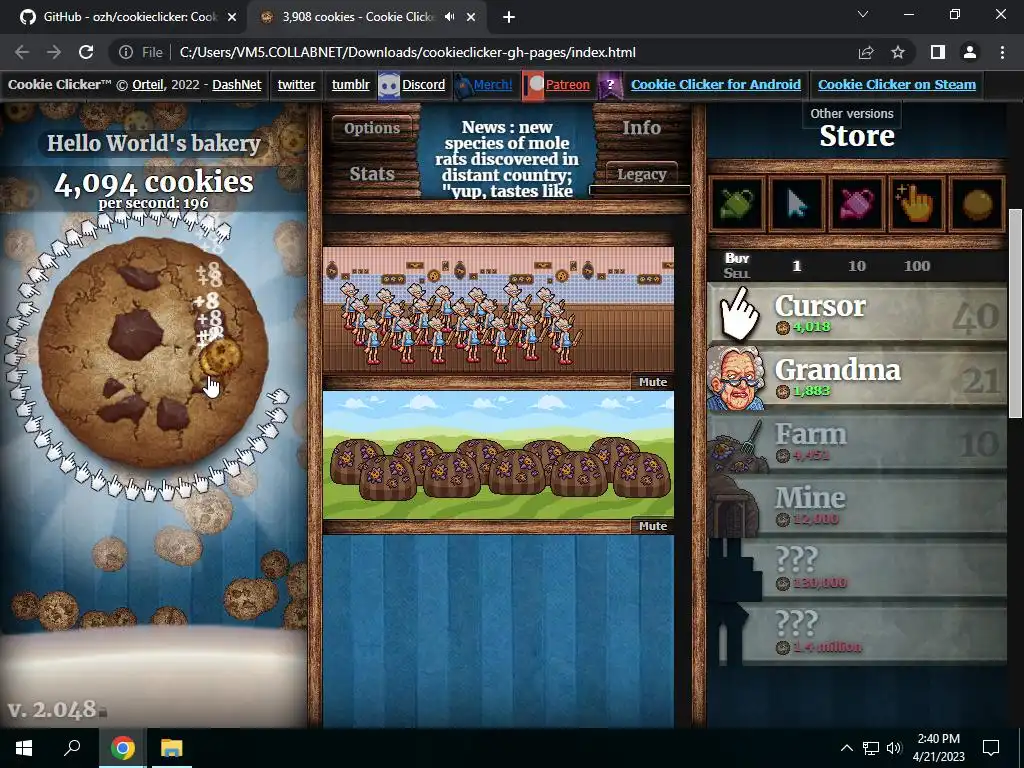Set purchase quantity to 10
This screenshot has width=1024, height=768.
[857, 266]
